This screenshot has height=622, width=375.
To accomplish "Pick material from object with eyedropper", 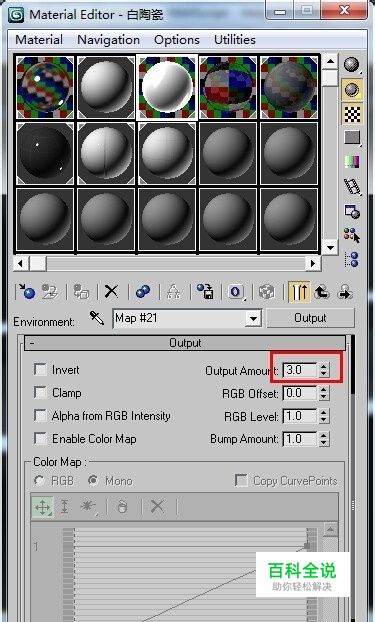I will [x=97, y=318].
